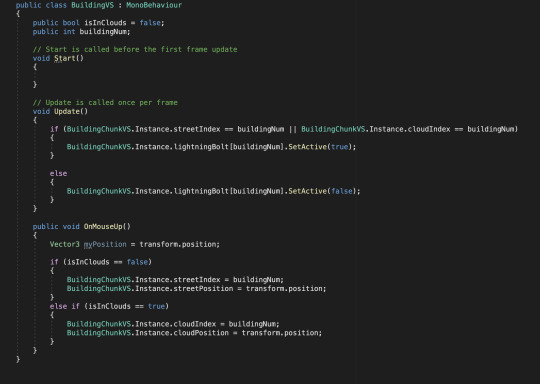The height and width of the screenshot is (384, 540).
Task: Click the 'if (isInClouds == false)' condition
Action: (x=101, y=262)
